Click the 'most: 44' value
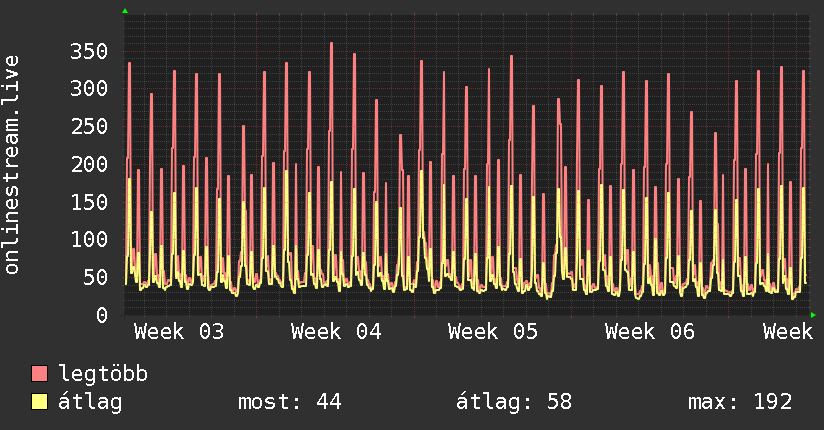The height and width of the screenshot is (430, 824). coord(290,402)
